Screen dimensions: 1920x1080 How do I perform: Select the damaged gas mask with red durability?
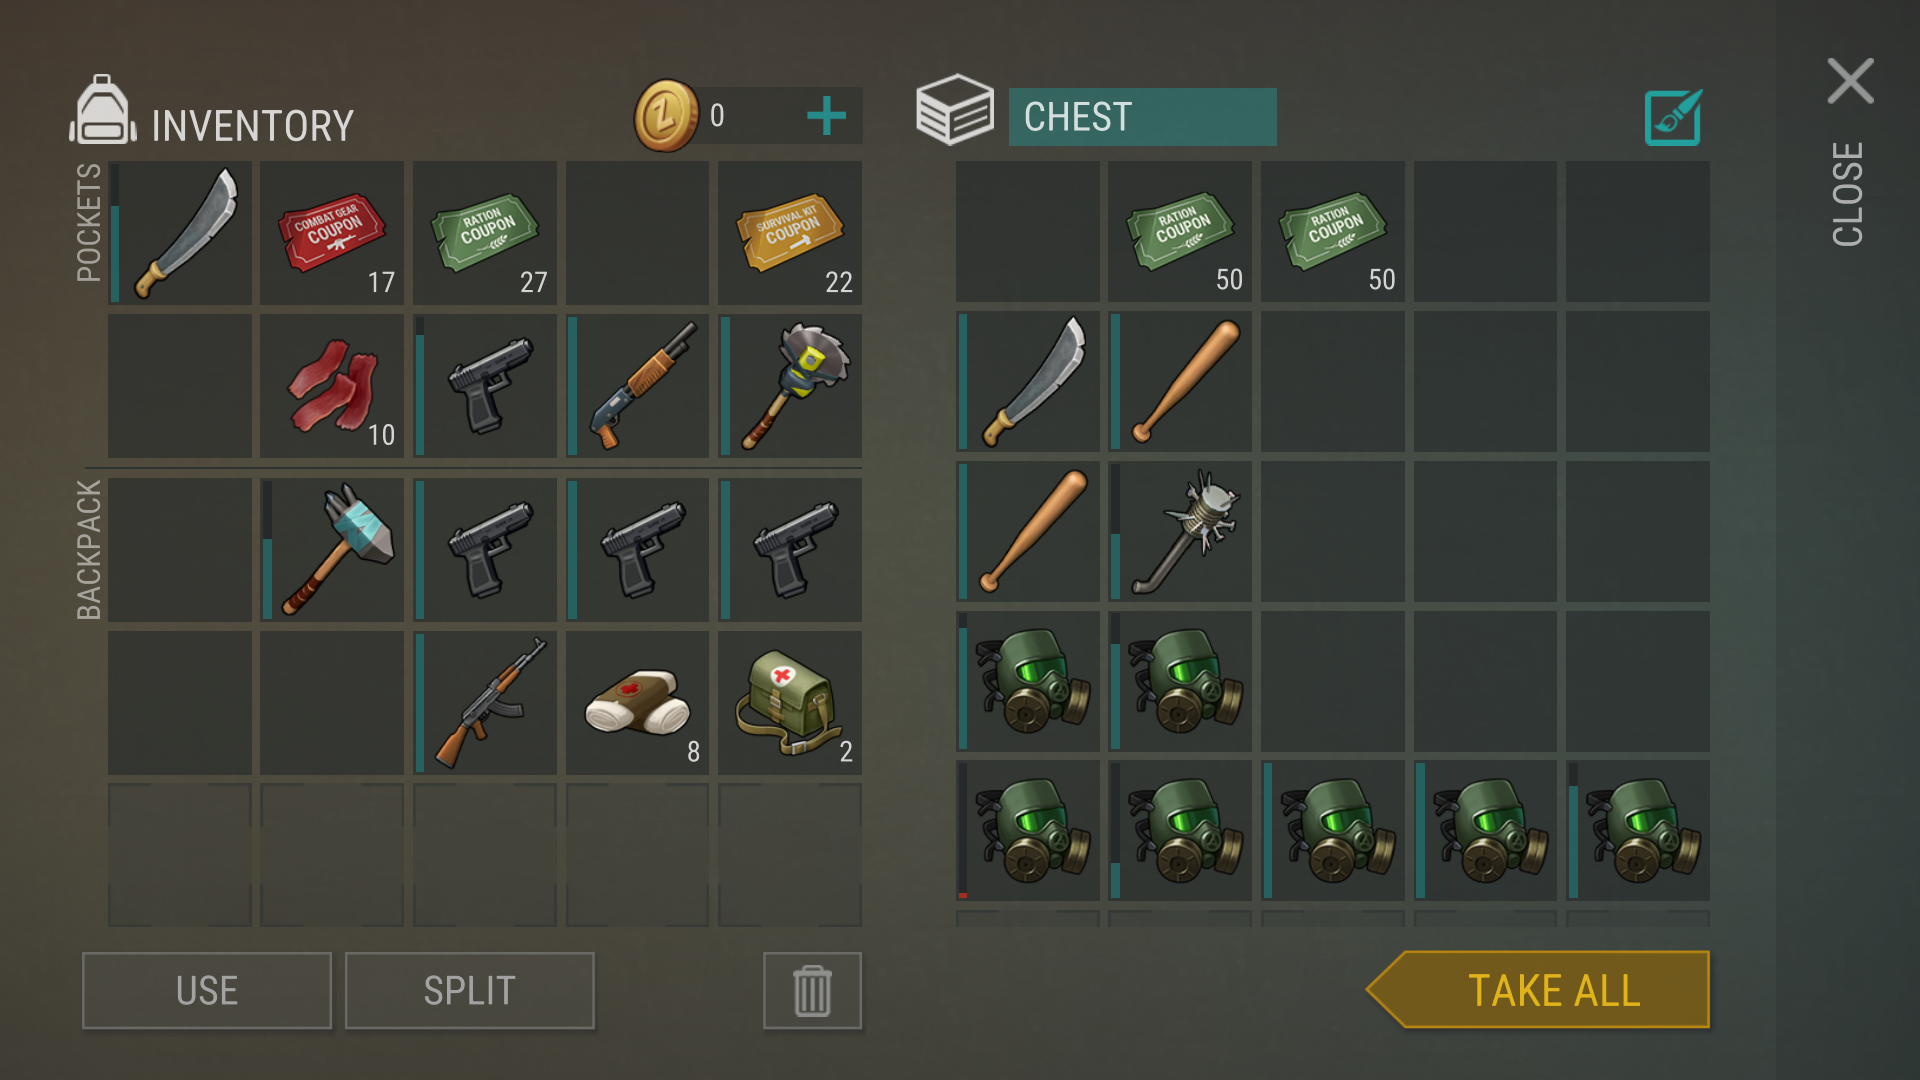[x=1027, y=831]
